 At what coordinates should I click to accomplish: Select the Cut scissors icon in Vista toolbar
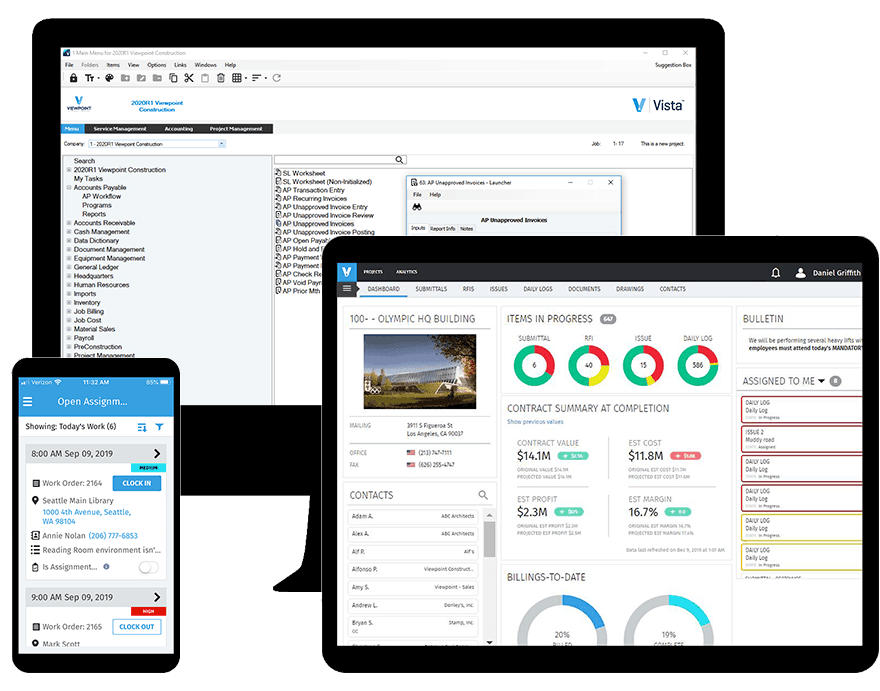click(188, 77)
